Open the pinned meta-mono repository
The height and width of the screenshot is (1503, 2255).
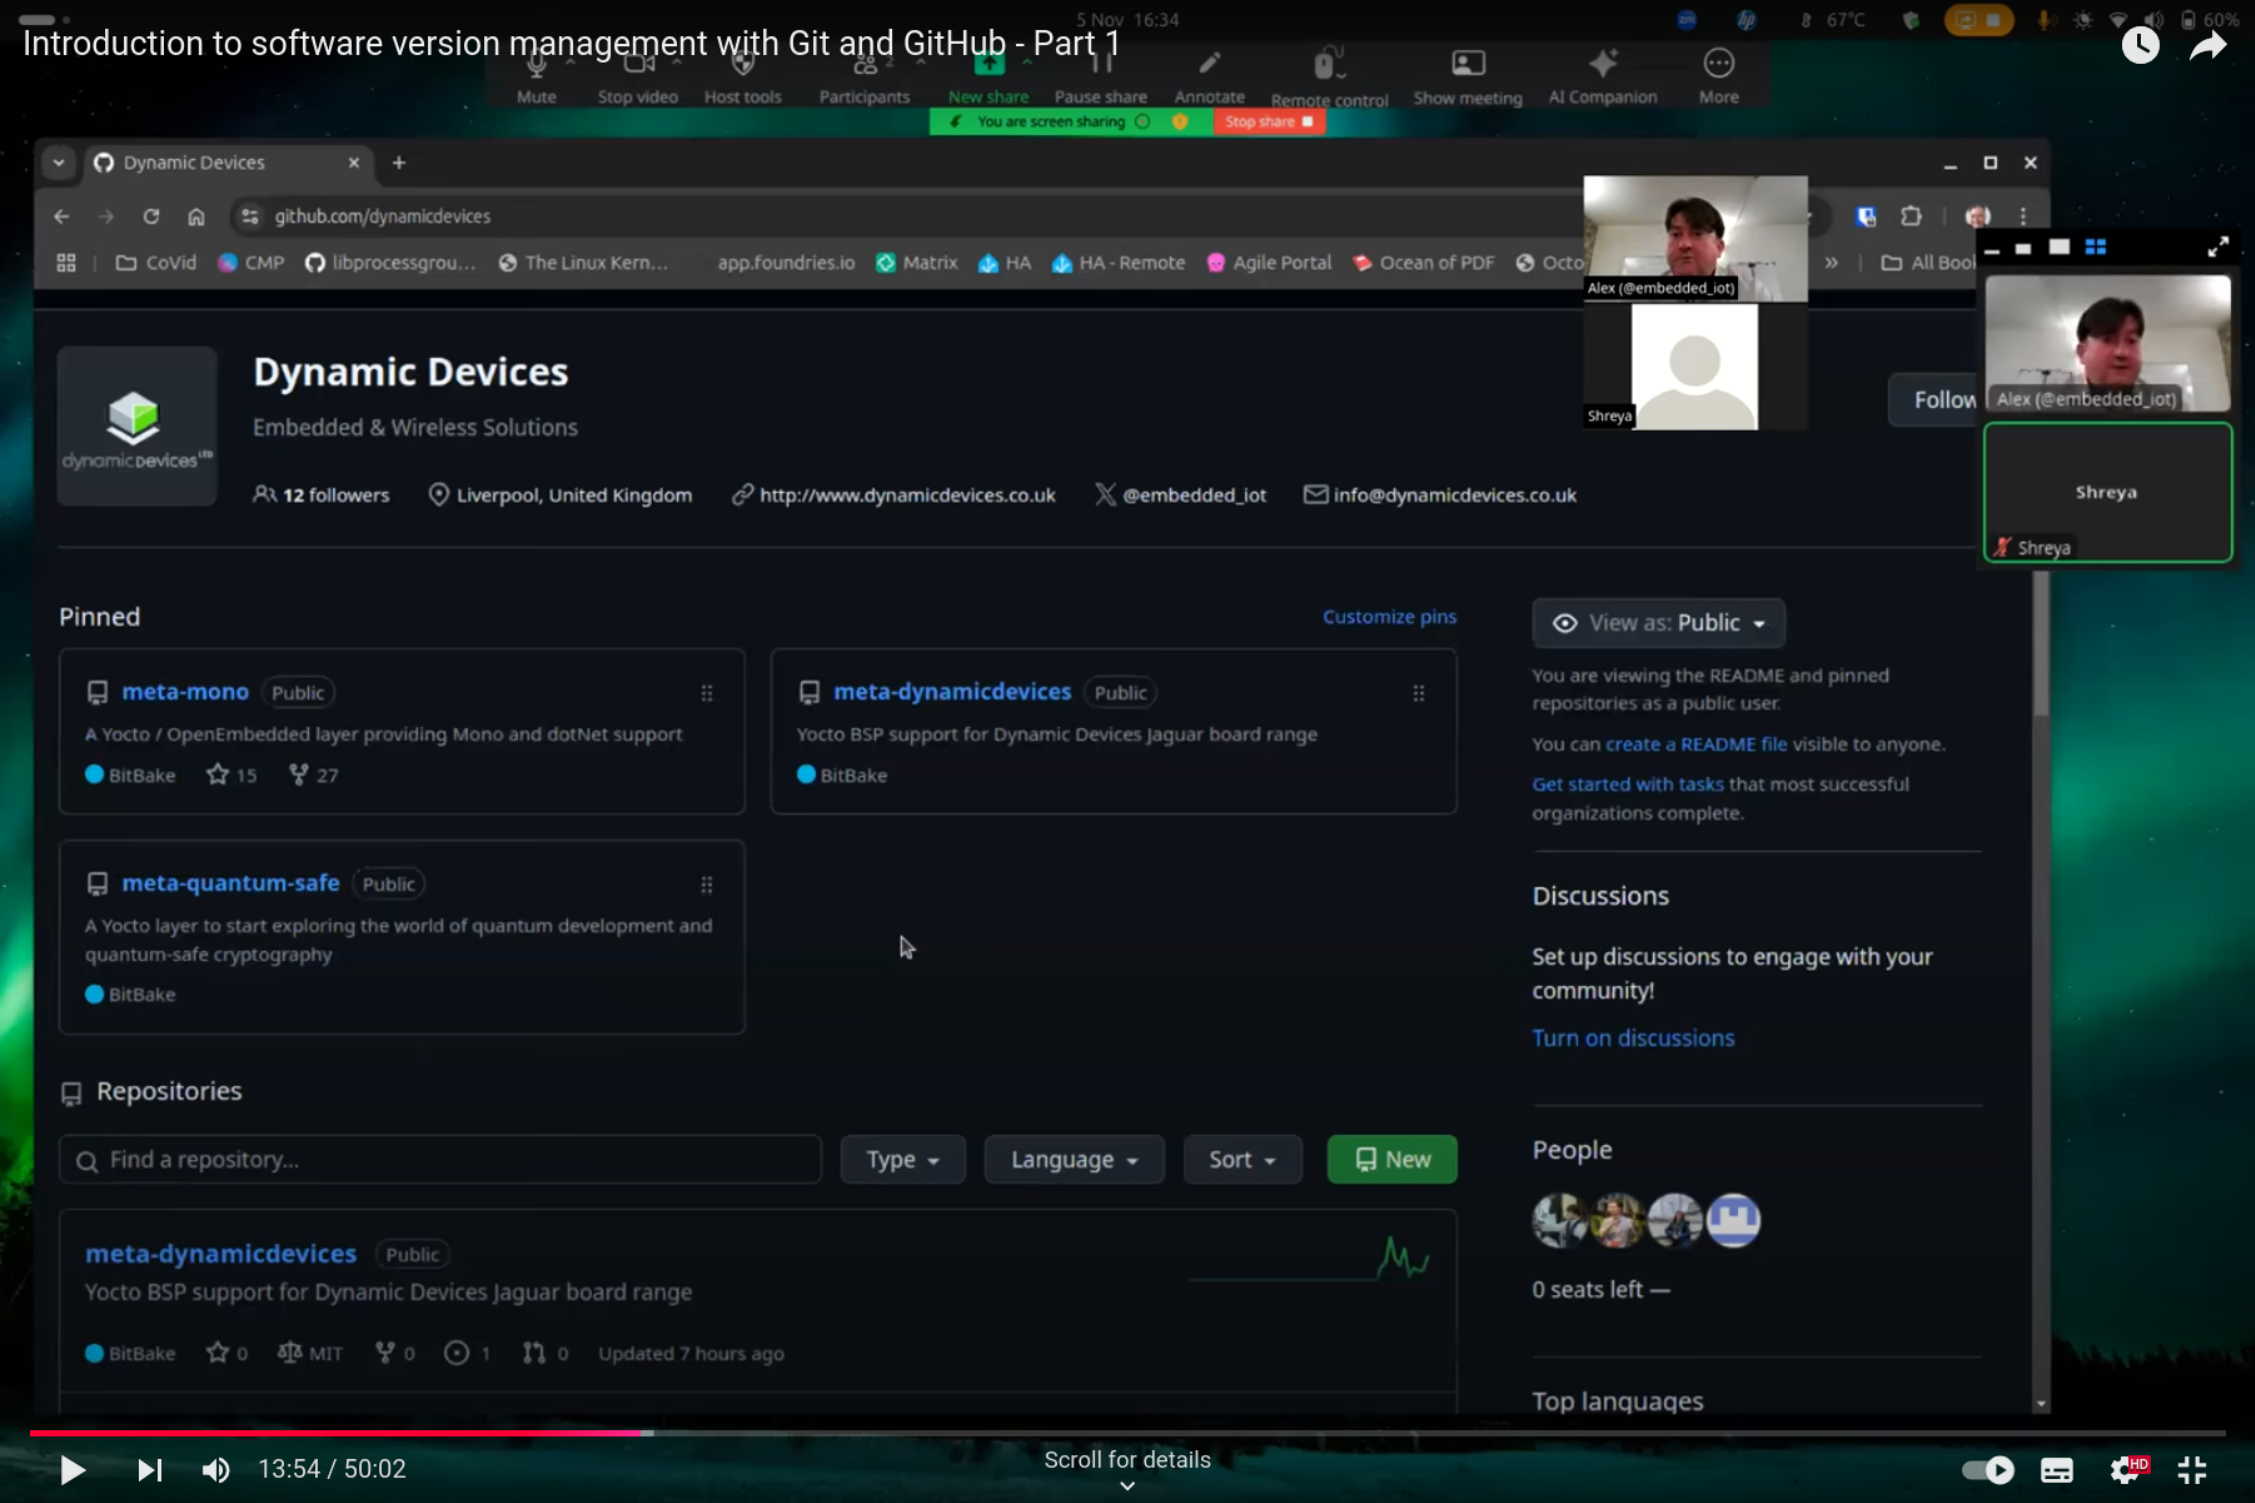(x=185, y=692)
